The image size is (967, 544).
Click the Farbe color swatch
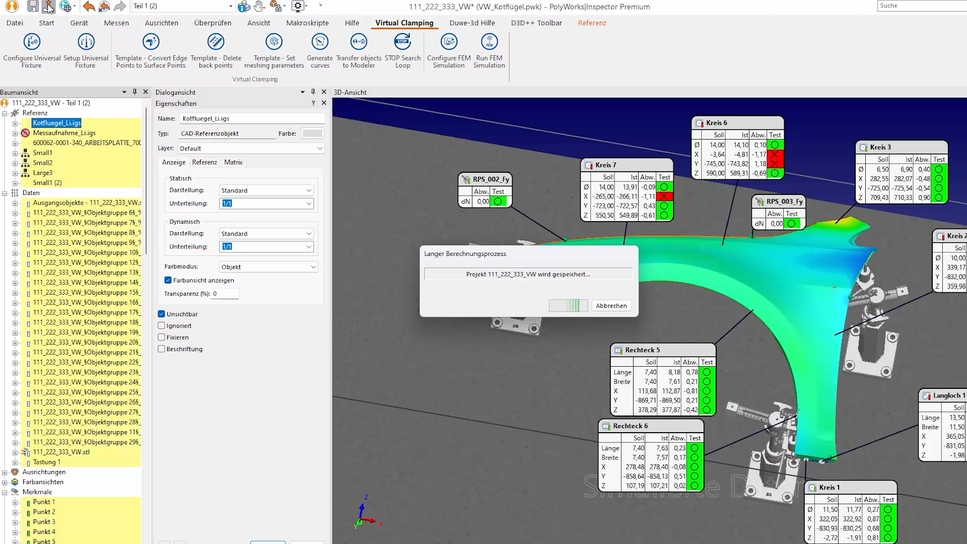(x=312, y=133)
